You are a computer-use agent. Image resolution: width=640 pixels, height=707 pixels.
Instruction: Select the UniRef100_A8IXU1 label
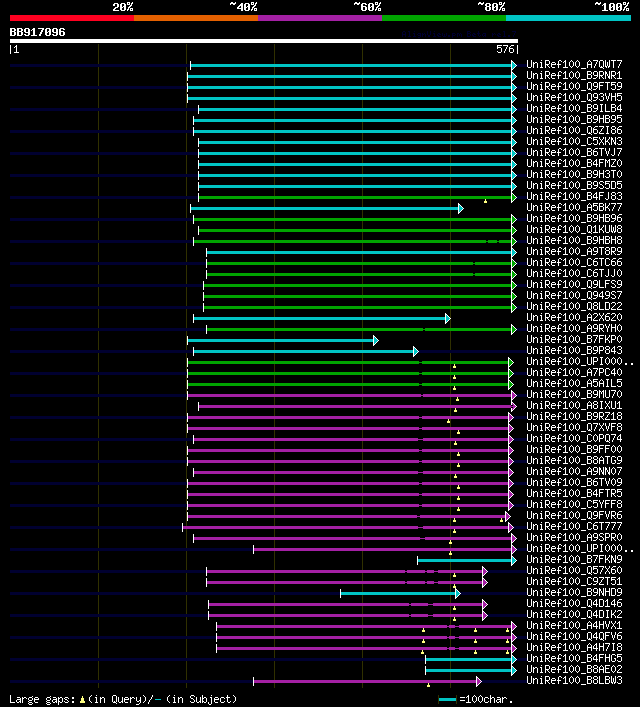[574, 405]
